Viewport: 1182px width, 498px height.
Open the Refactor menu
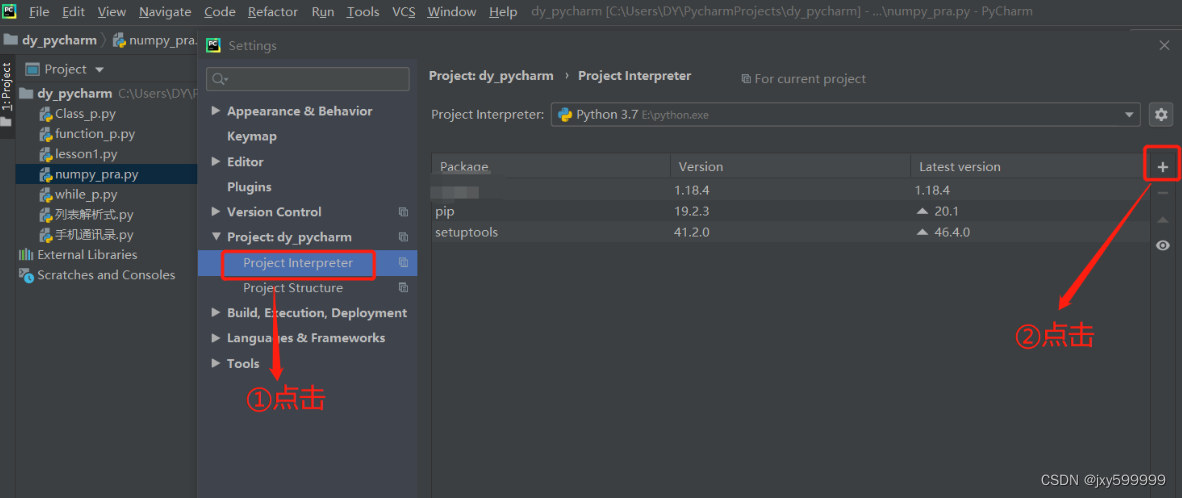273,11
